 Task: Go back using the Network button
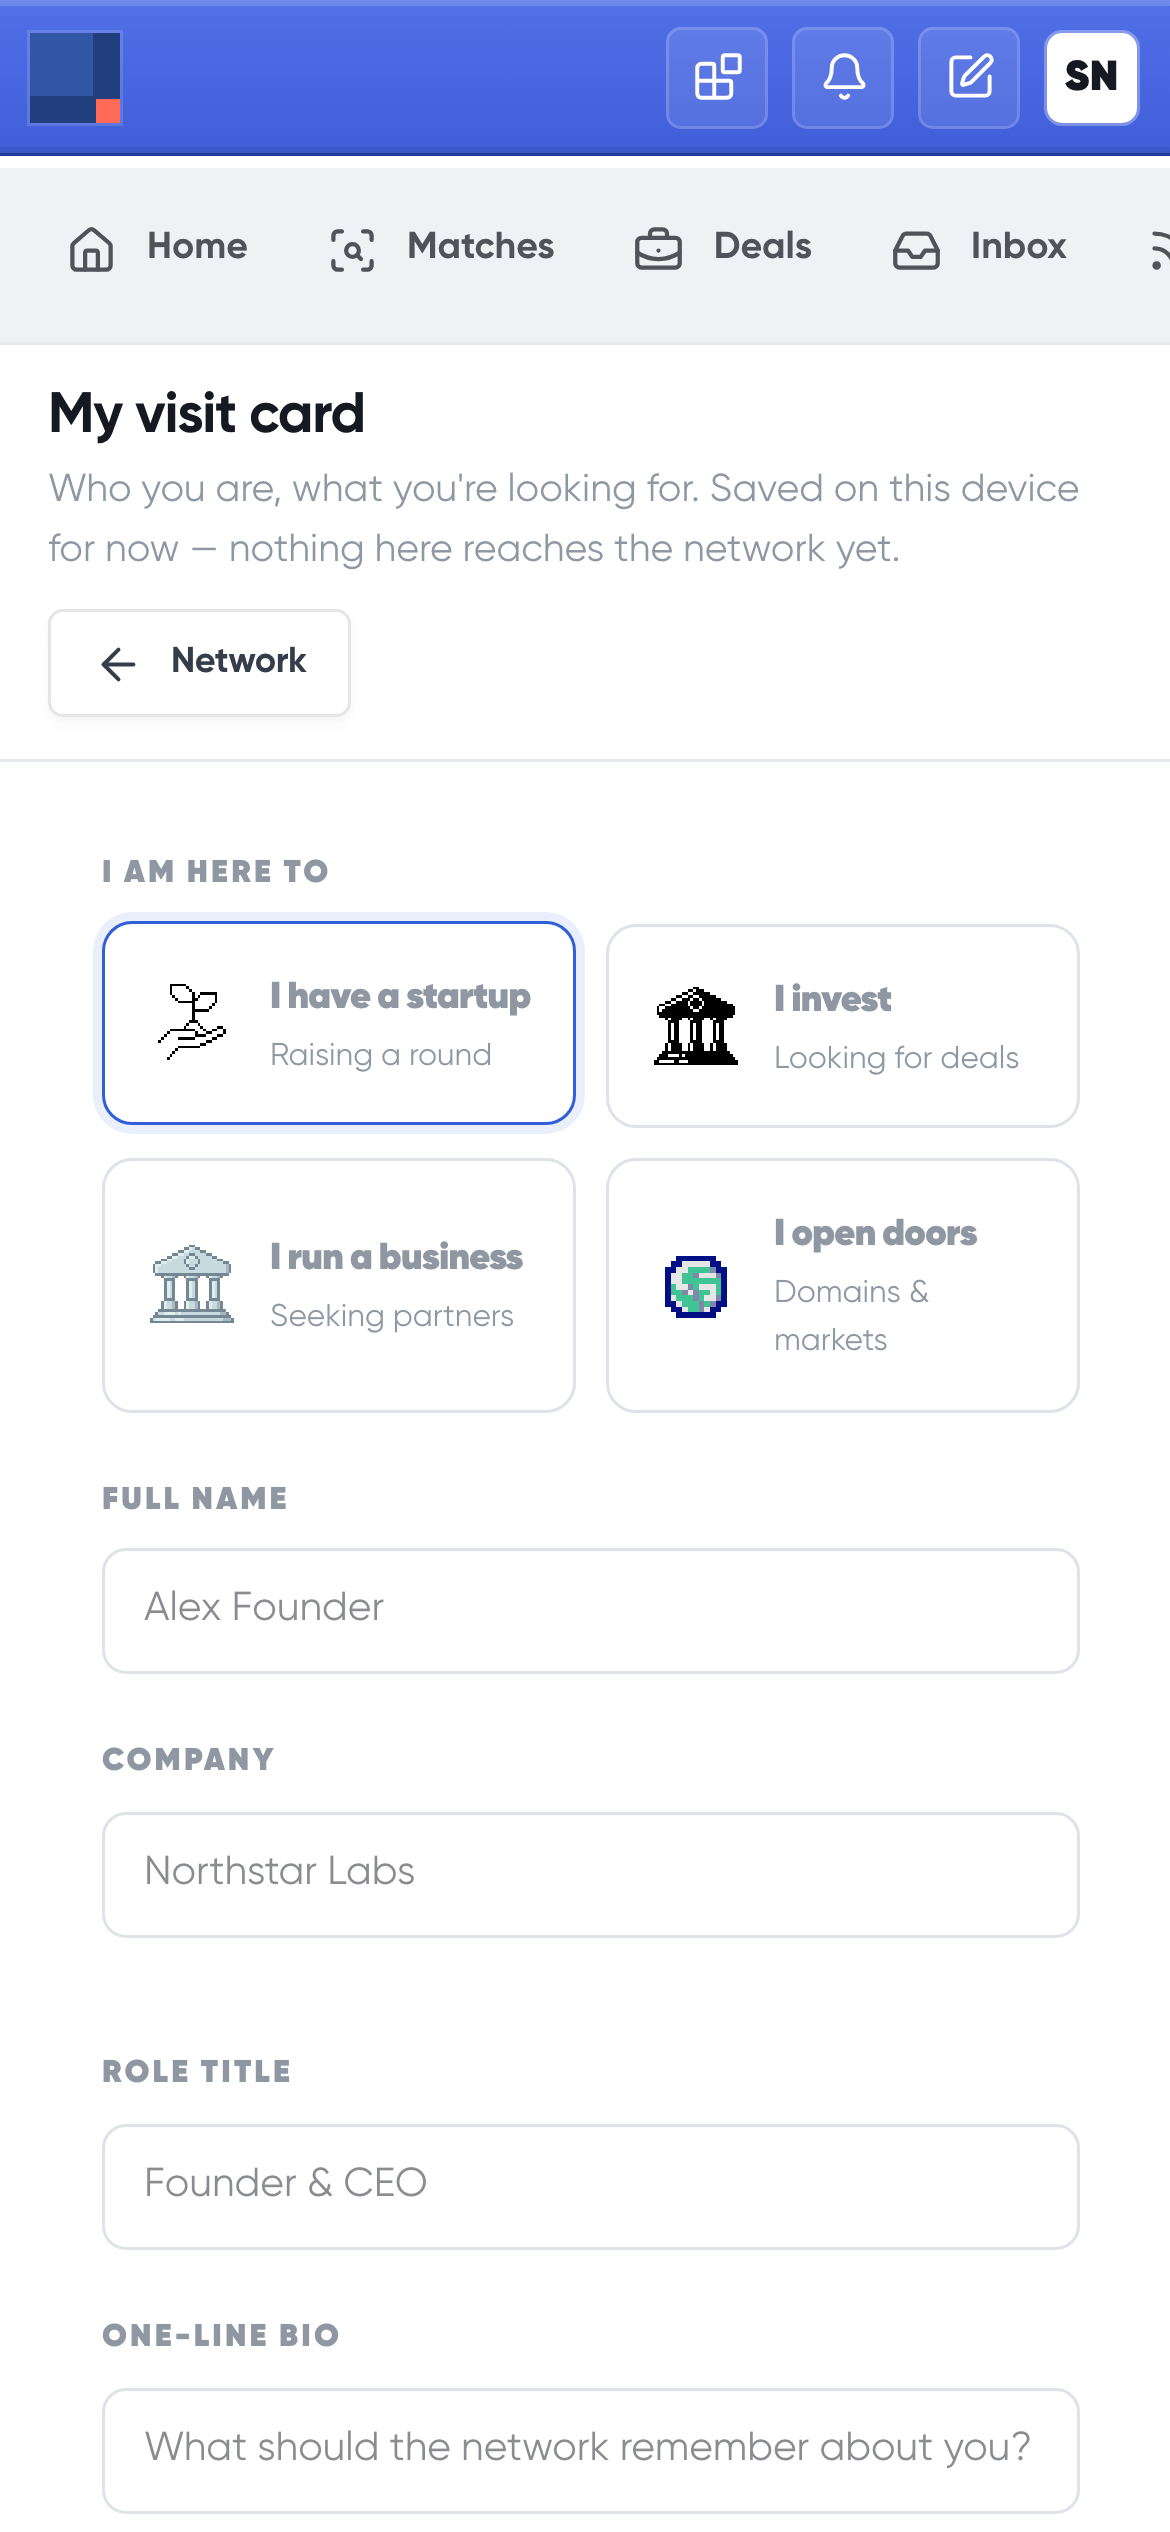[200, 662]
